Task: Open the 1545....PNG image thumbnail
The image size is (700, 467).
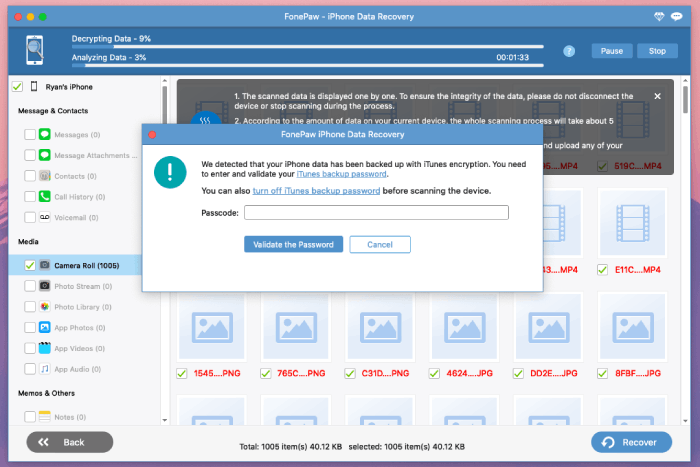Action: coord(212,327)
